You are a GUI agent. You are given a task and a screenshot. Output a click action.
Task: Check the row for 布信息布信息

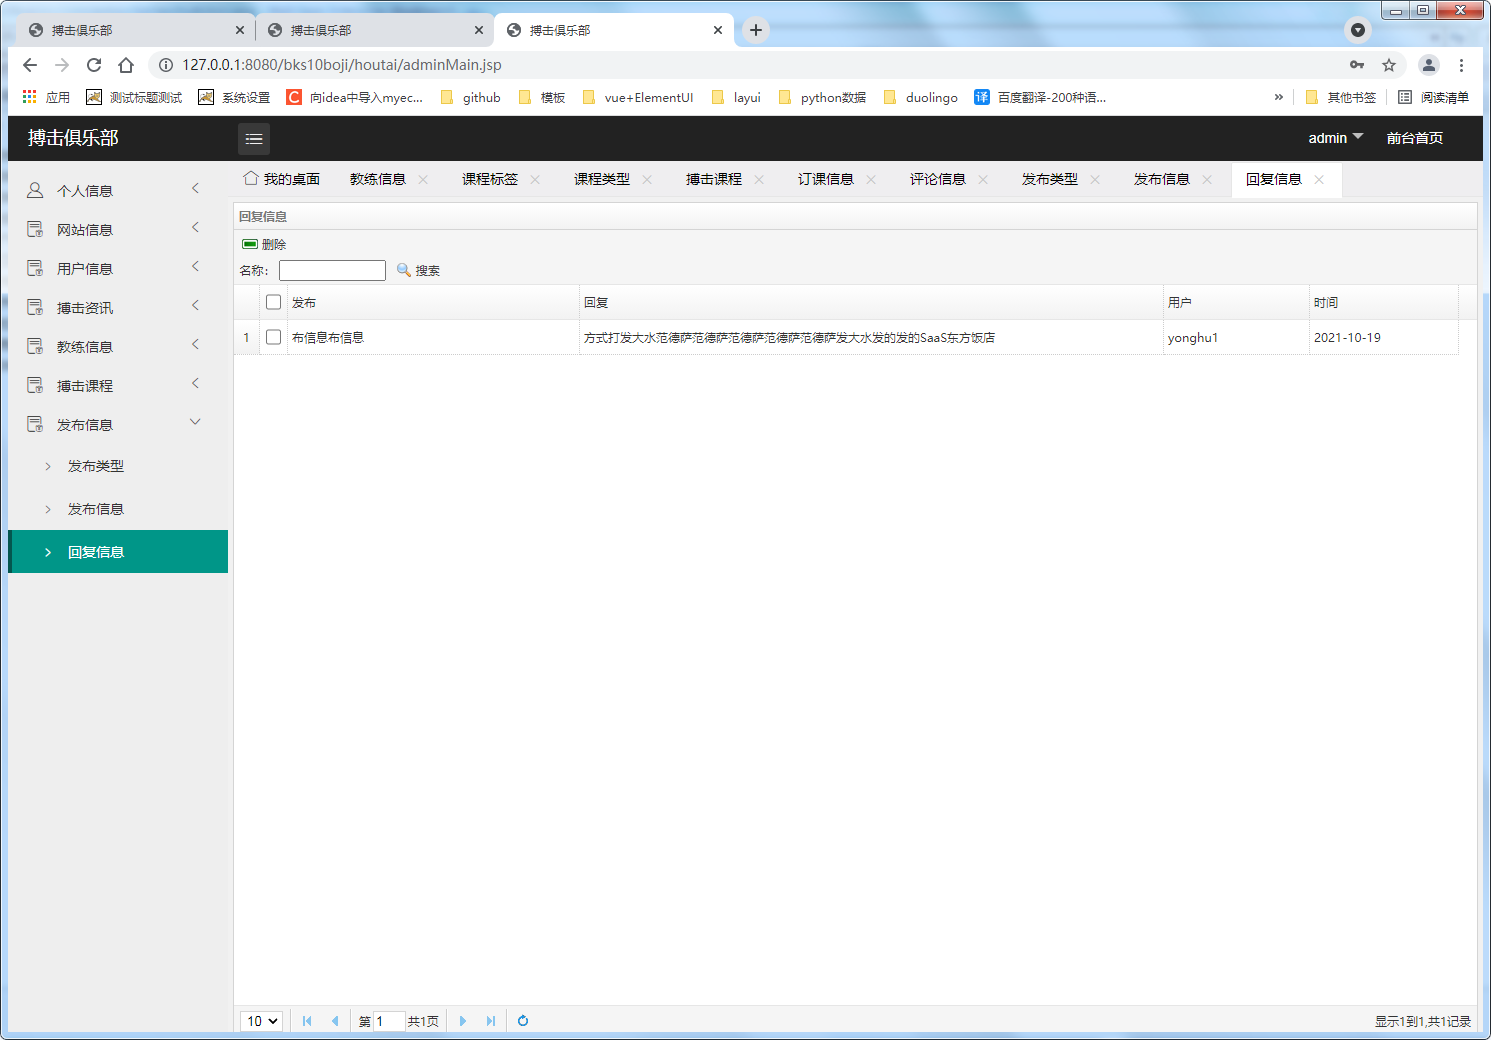[273, 337]
